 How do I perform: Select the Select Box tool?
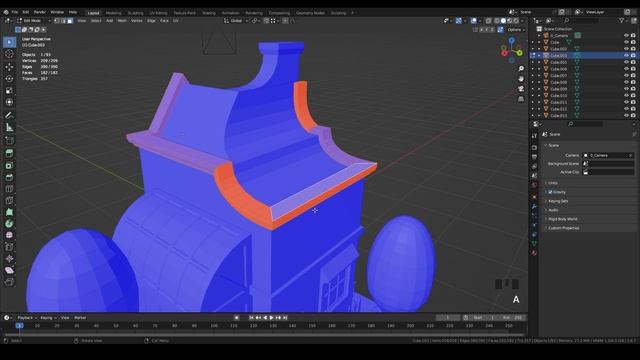click(9, 42)
